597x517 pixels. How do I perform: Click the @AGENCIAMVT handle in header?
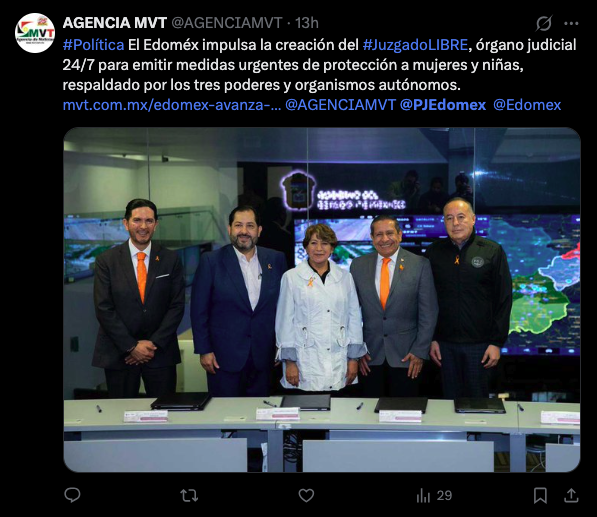click(x=227, y=23)
